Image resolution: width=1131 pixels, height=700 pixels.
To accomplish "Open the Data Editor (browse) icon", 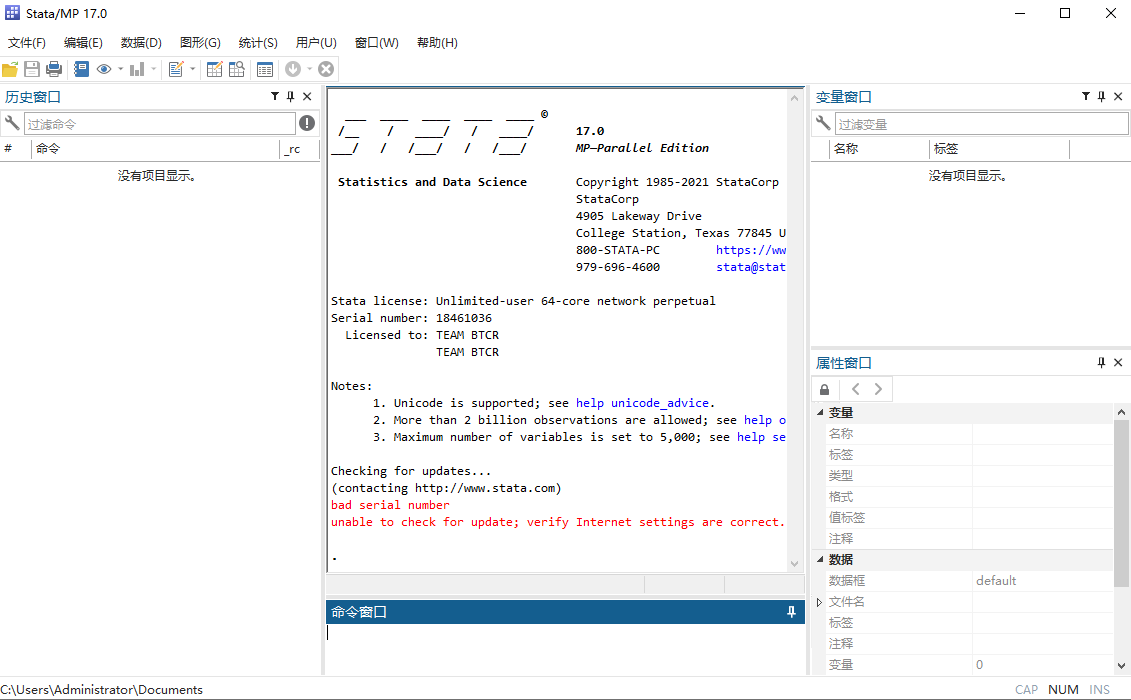I will pyautogui.click(x=237, y=69).
